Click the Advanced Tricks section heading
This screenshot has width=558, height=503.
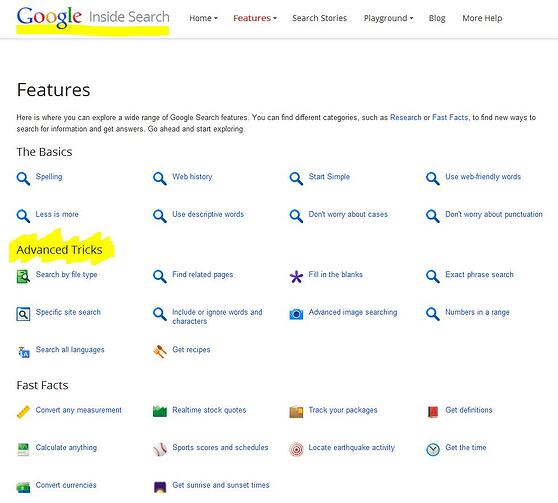(59, 250)
